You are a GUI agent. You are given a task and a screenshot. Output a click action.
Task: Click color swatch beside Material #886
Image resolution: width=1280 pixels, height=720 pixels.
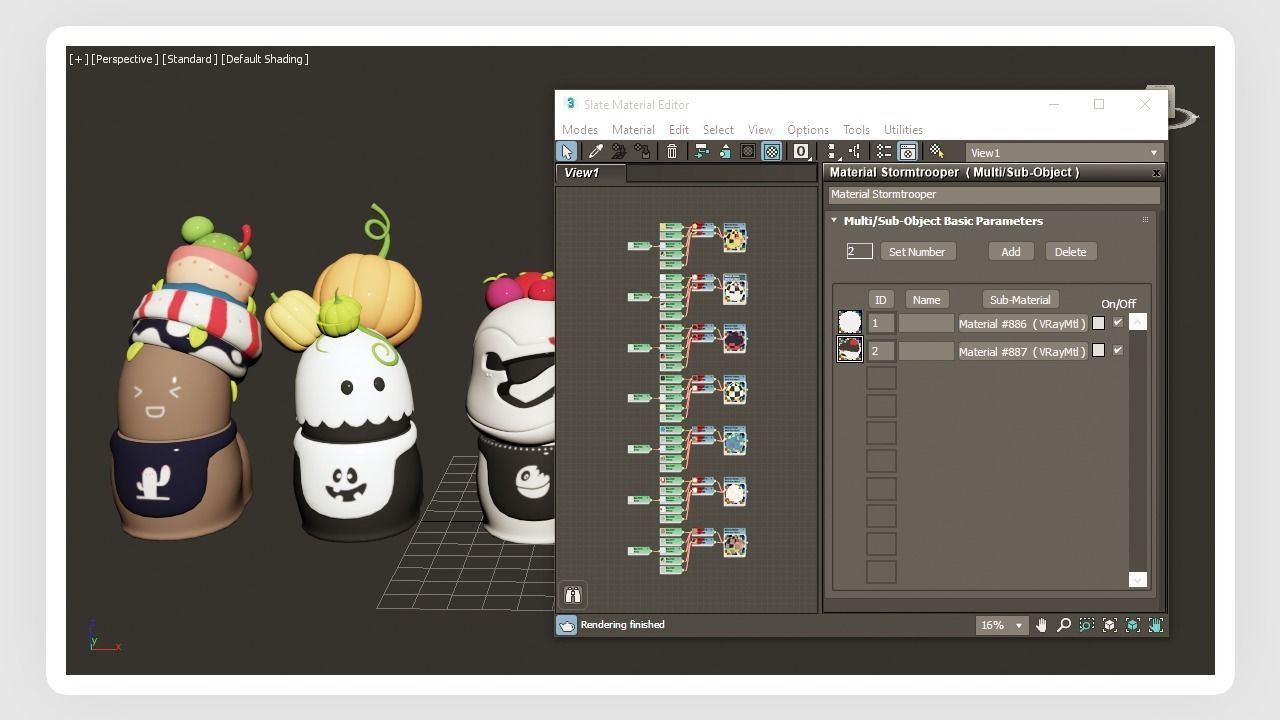point(1098,323)
